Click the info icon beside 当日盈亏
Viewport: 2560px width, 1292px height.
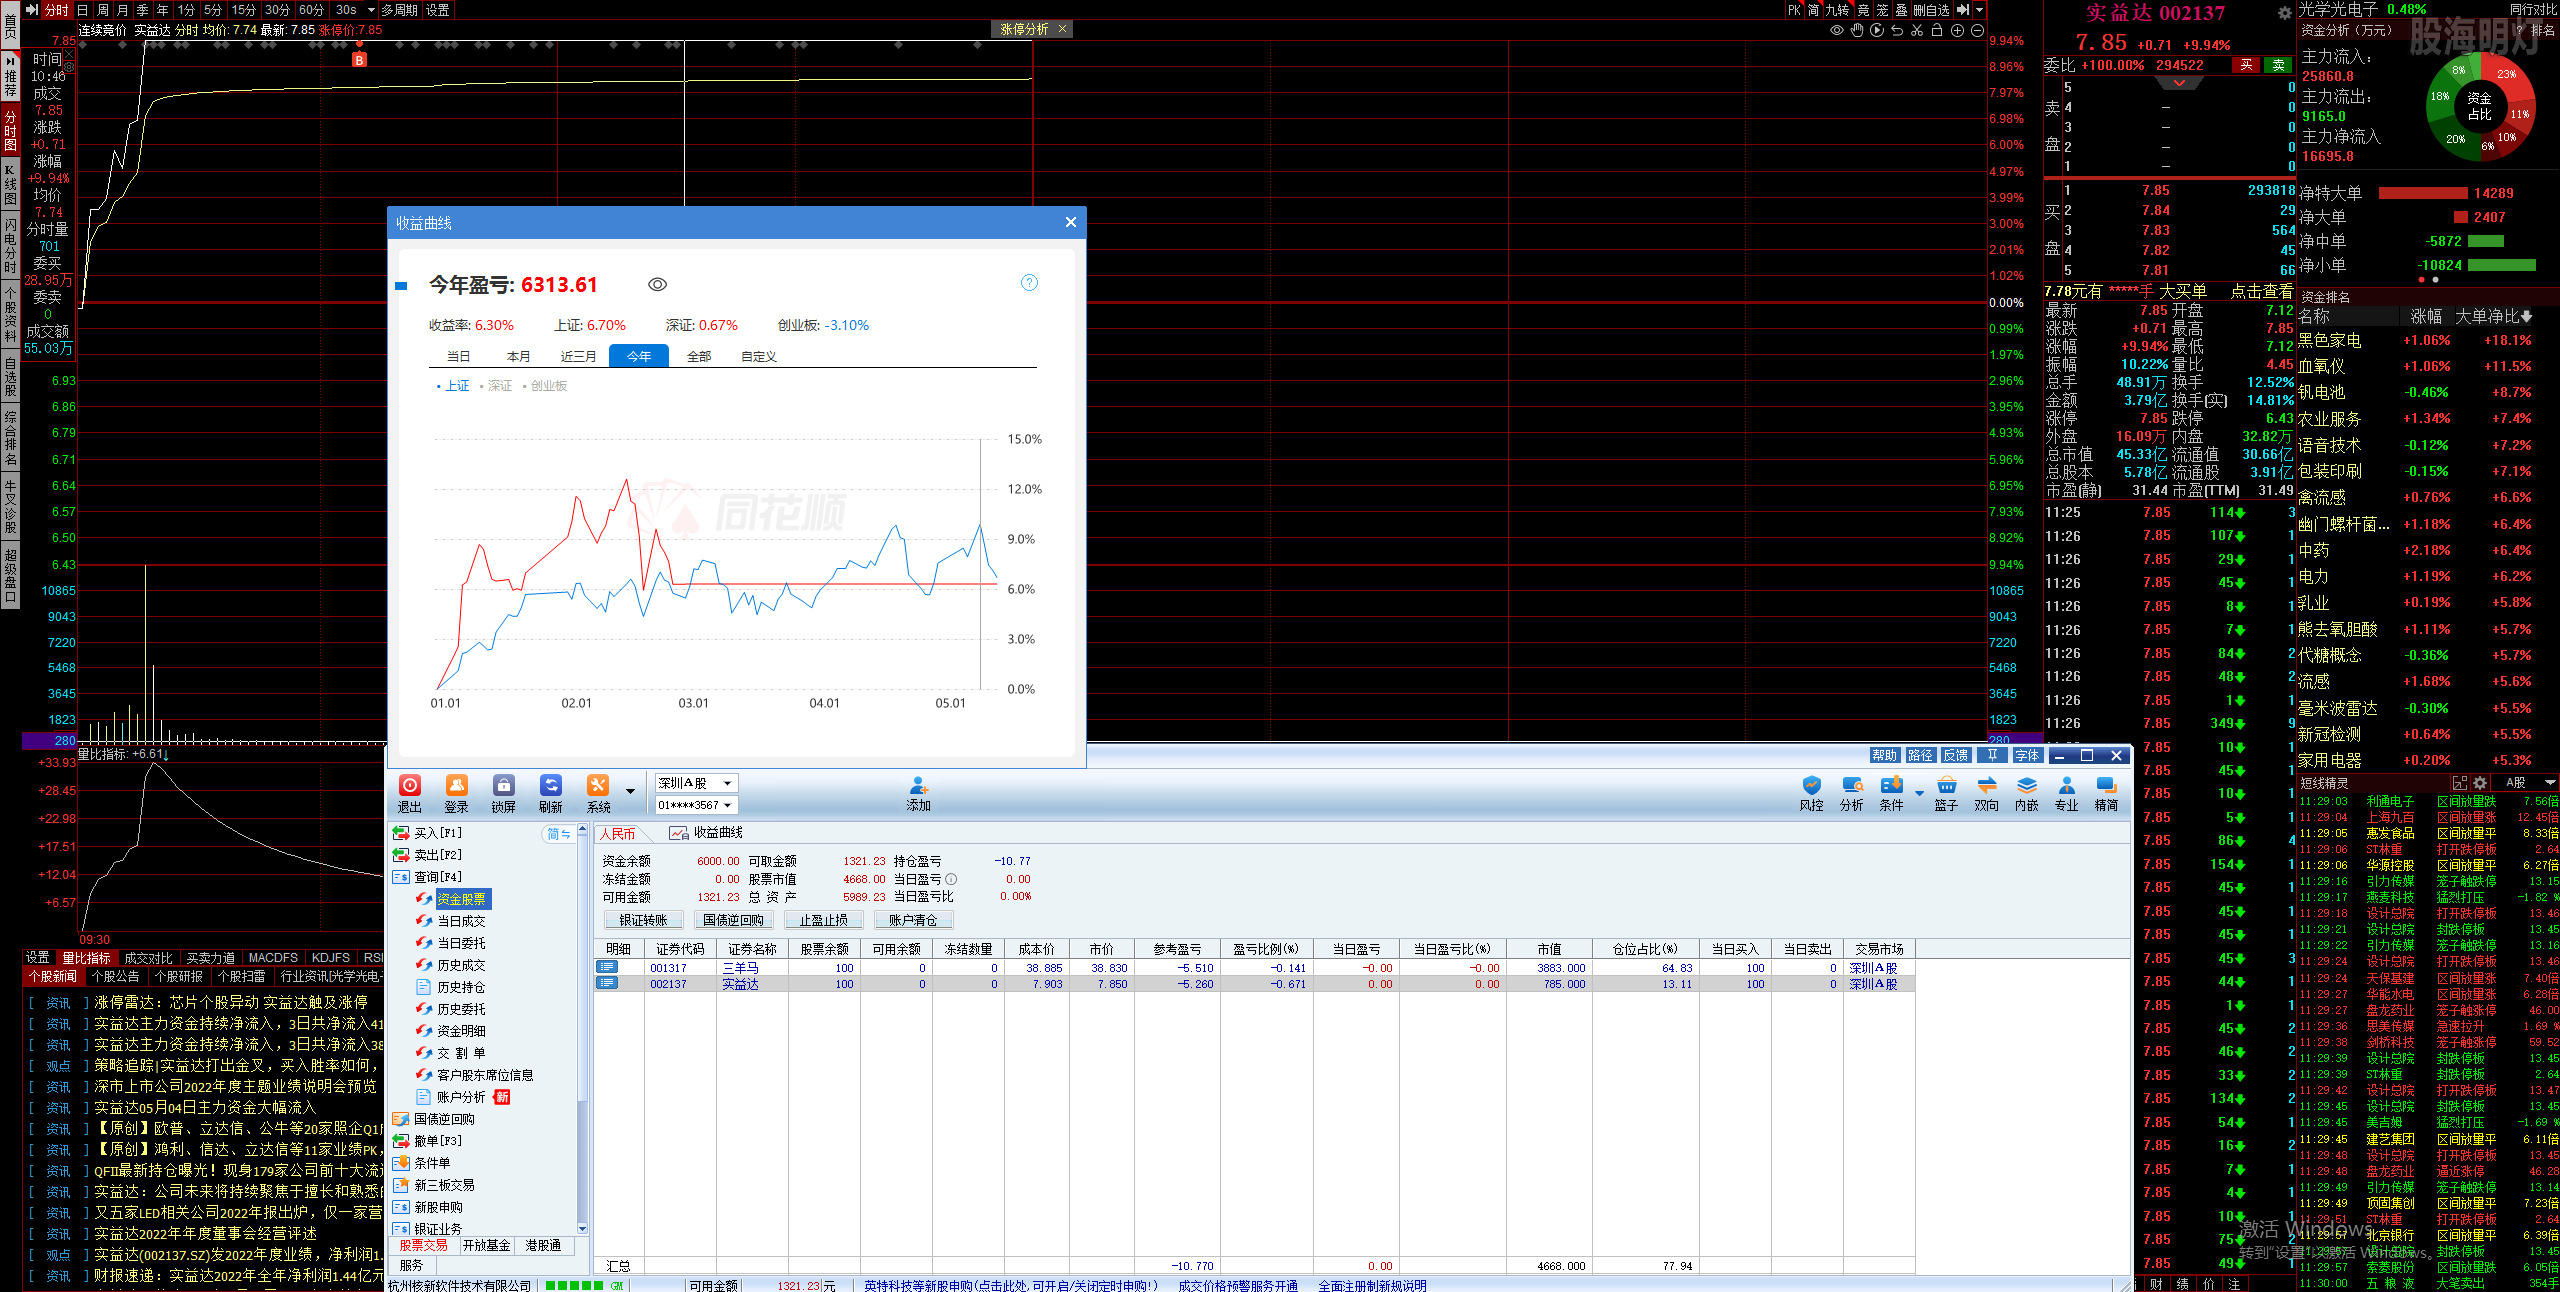951,879
